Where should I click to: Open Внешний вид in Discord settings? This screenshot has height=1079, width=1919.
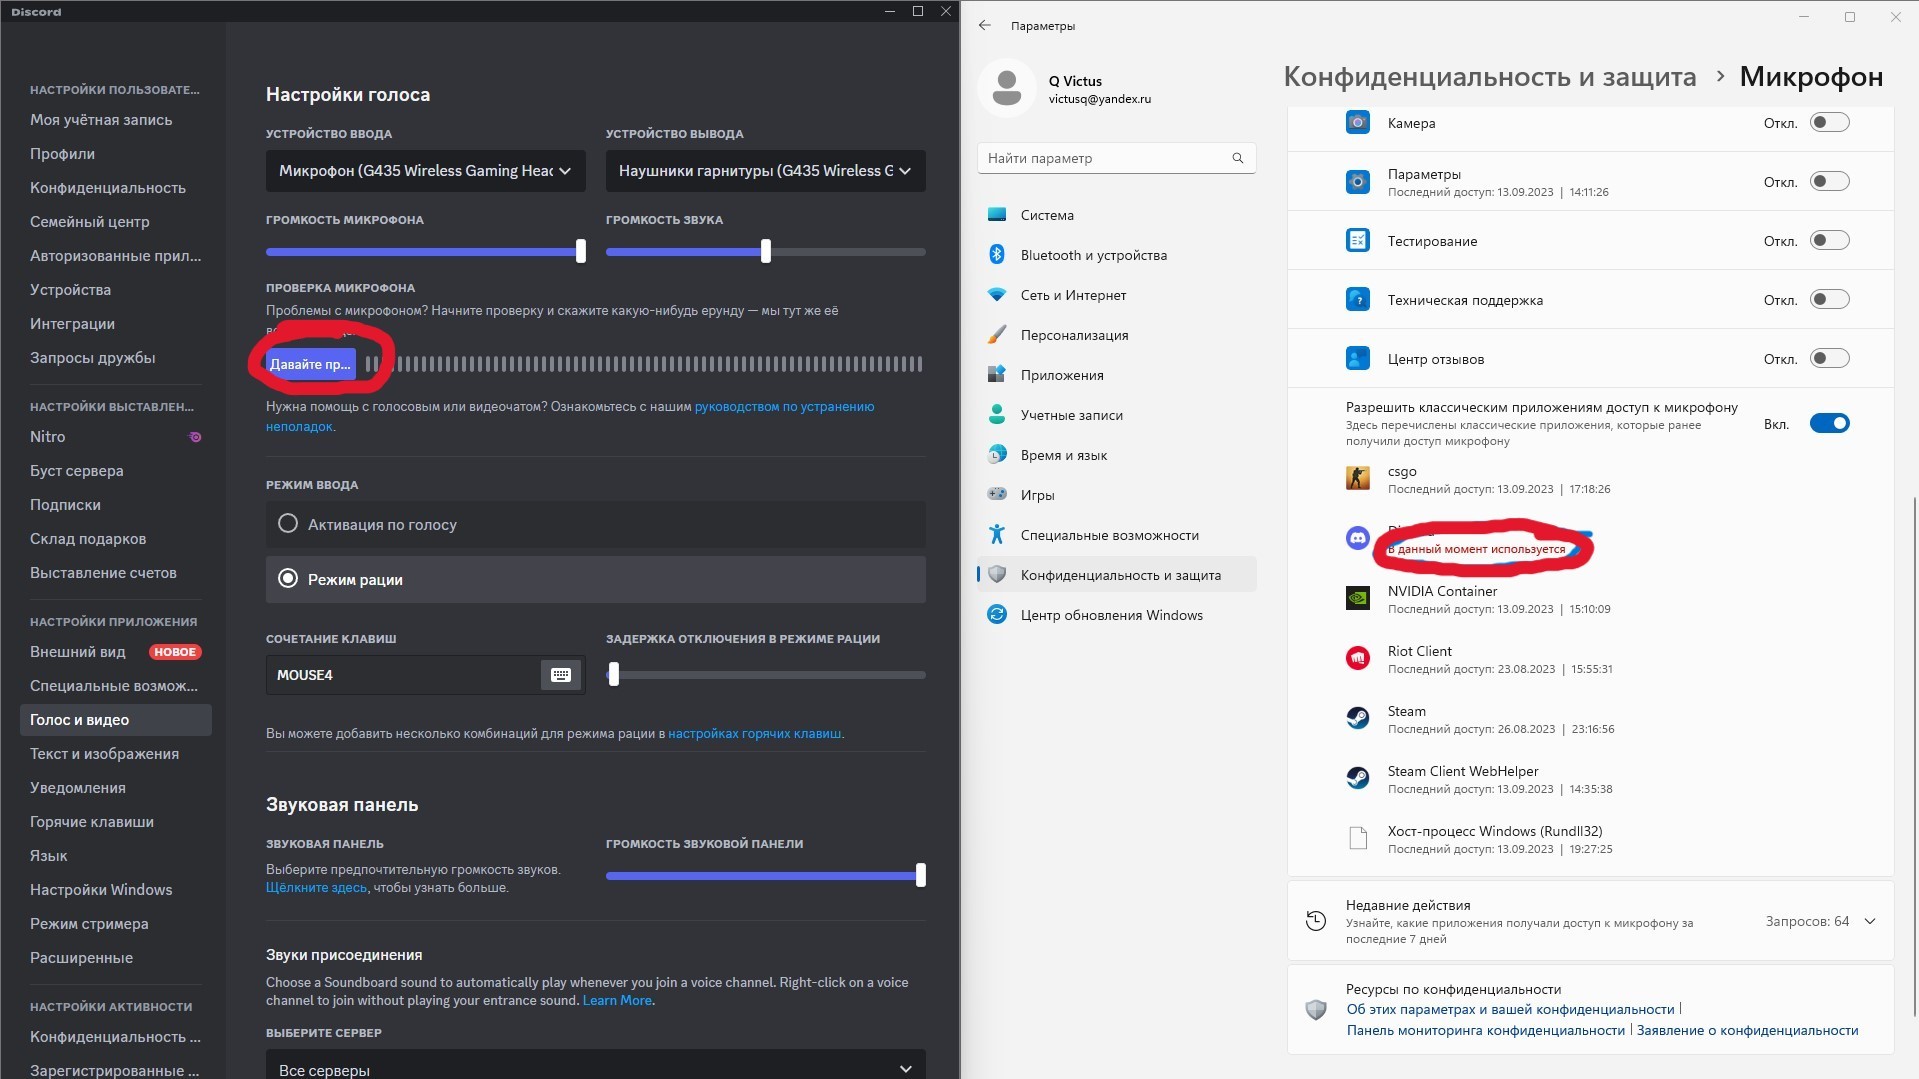[116, 652]
